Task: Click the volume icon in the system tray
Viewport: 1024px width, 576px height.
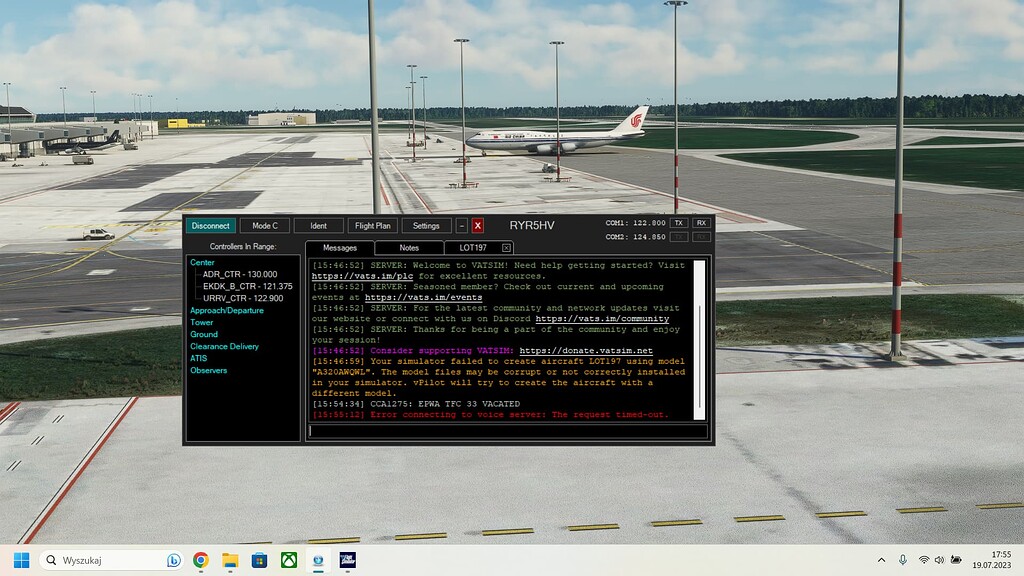Action: pos(939,560)
